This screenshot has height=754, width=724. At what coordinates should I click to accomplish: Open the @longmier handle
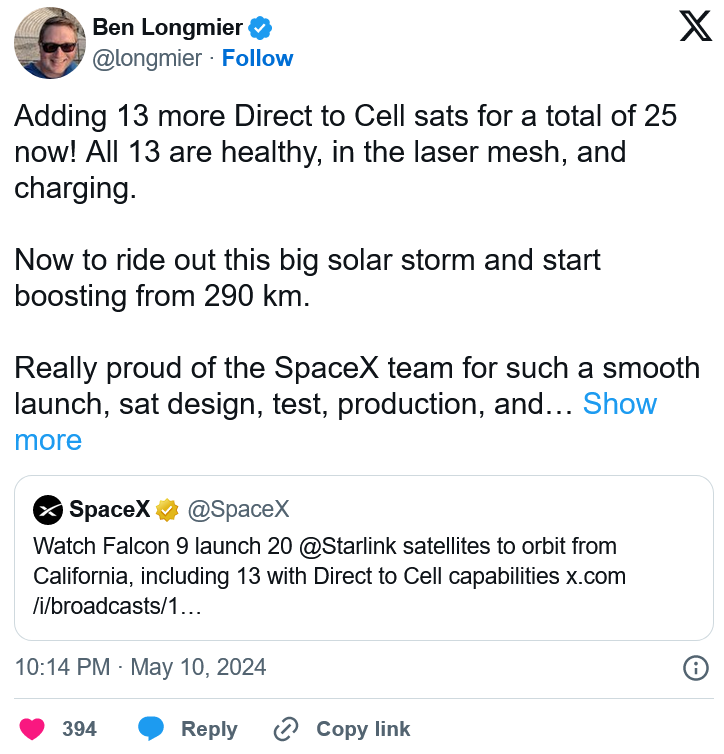click(x=147, y=59)
